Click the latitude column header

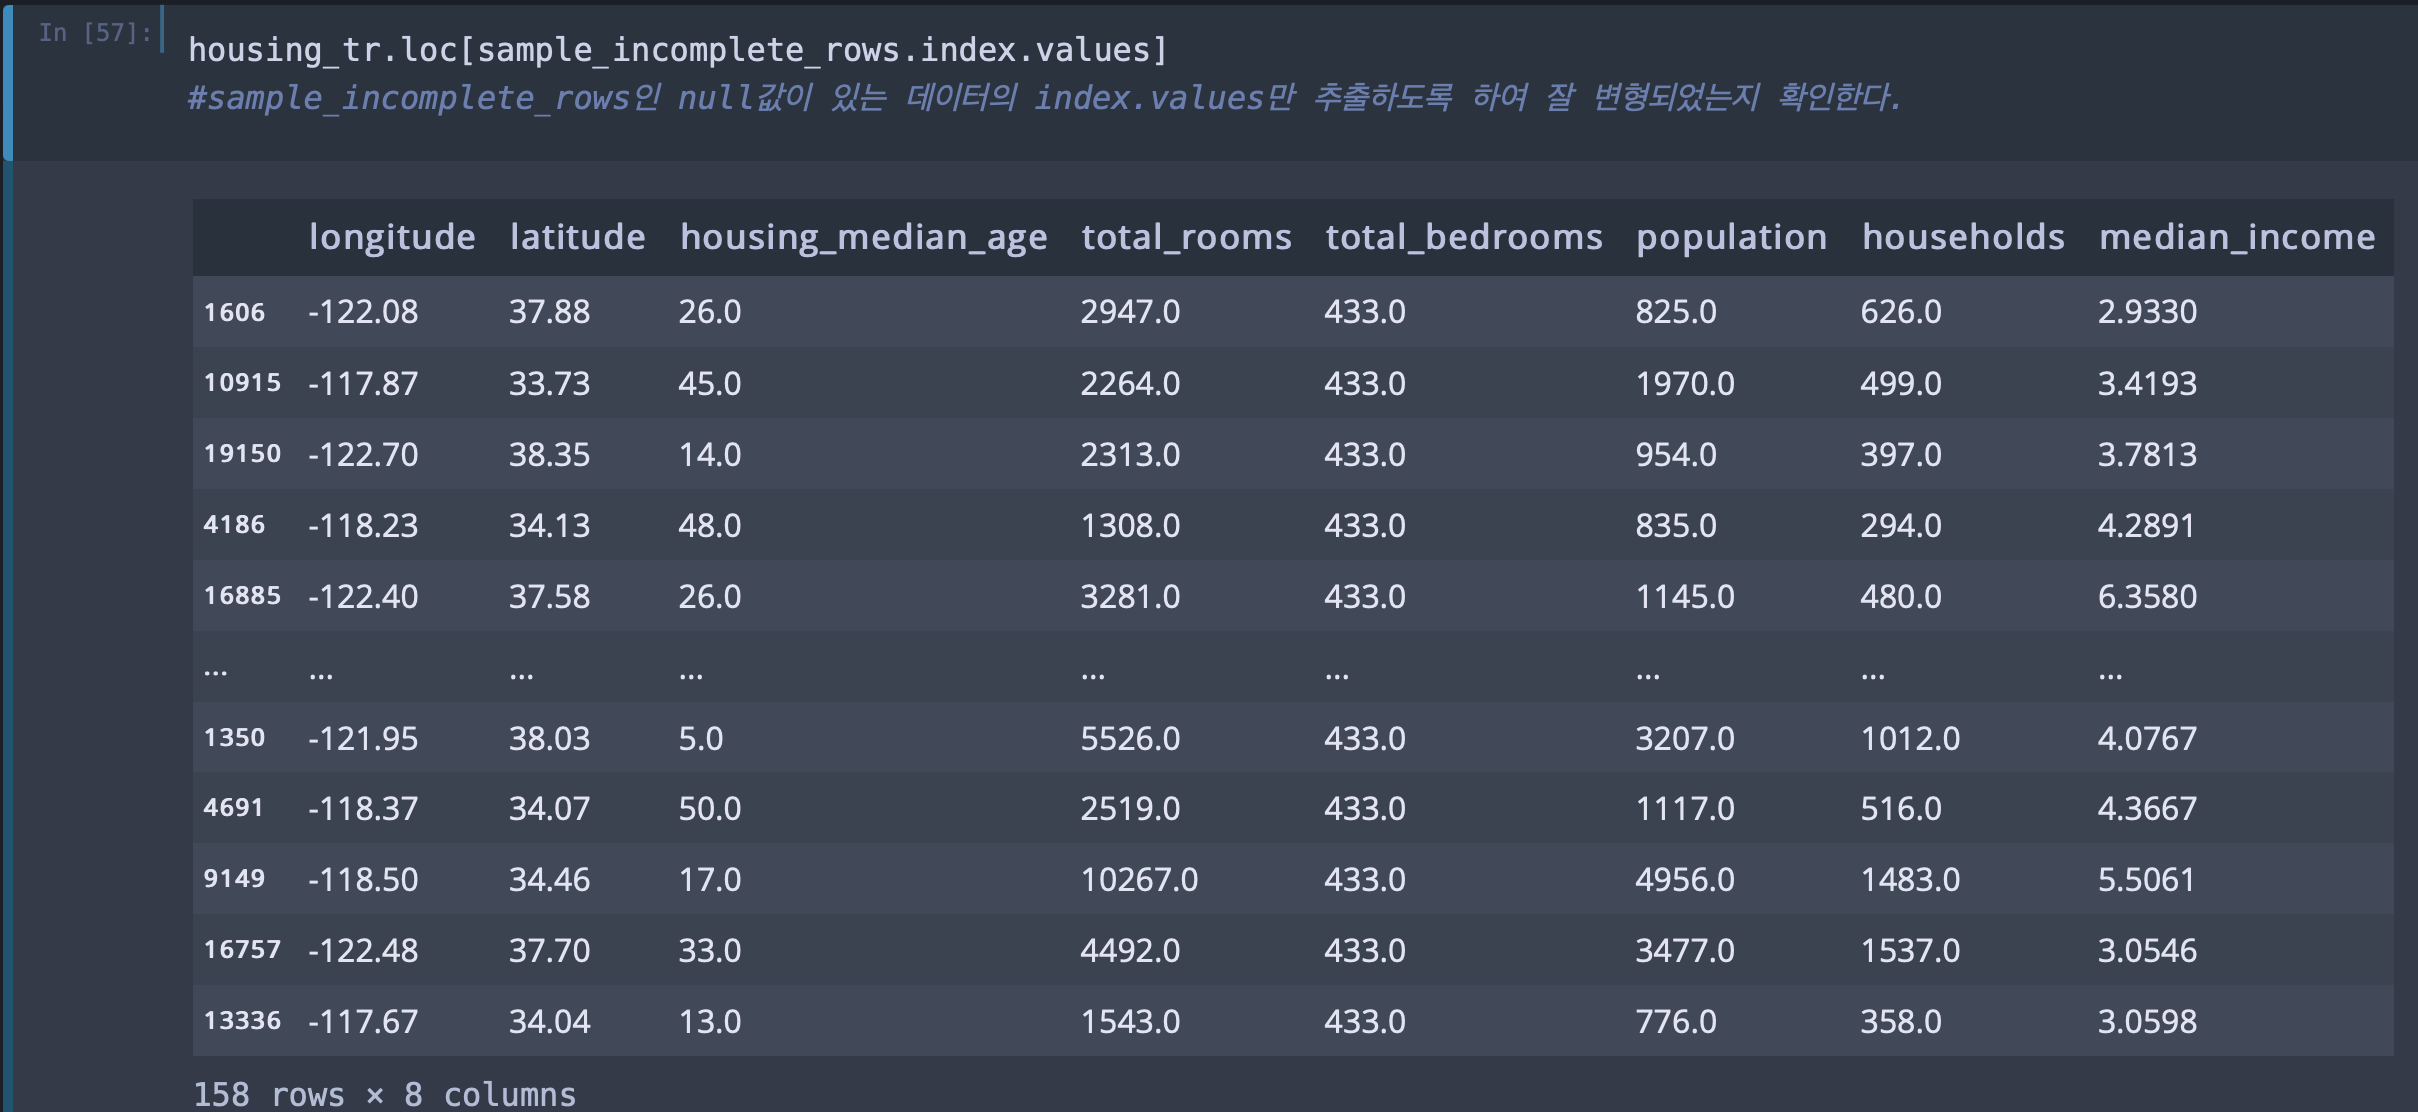(577, 237)
